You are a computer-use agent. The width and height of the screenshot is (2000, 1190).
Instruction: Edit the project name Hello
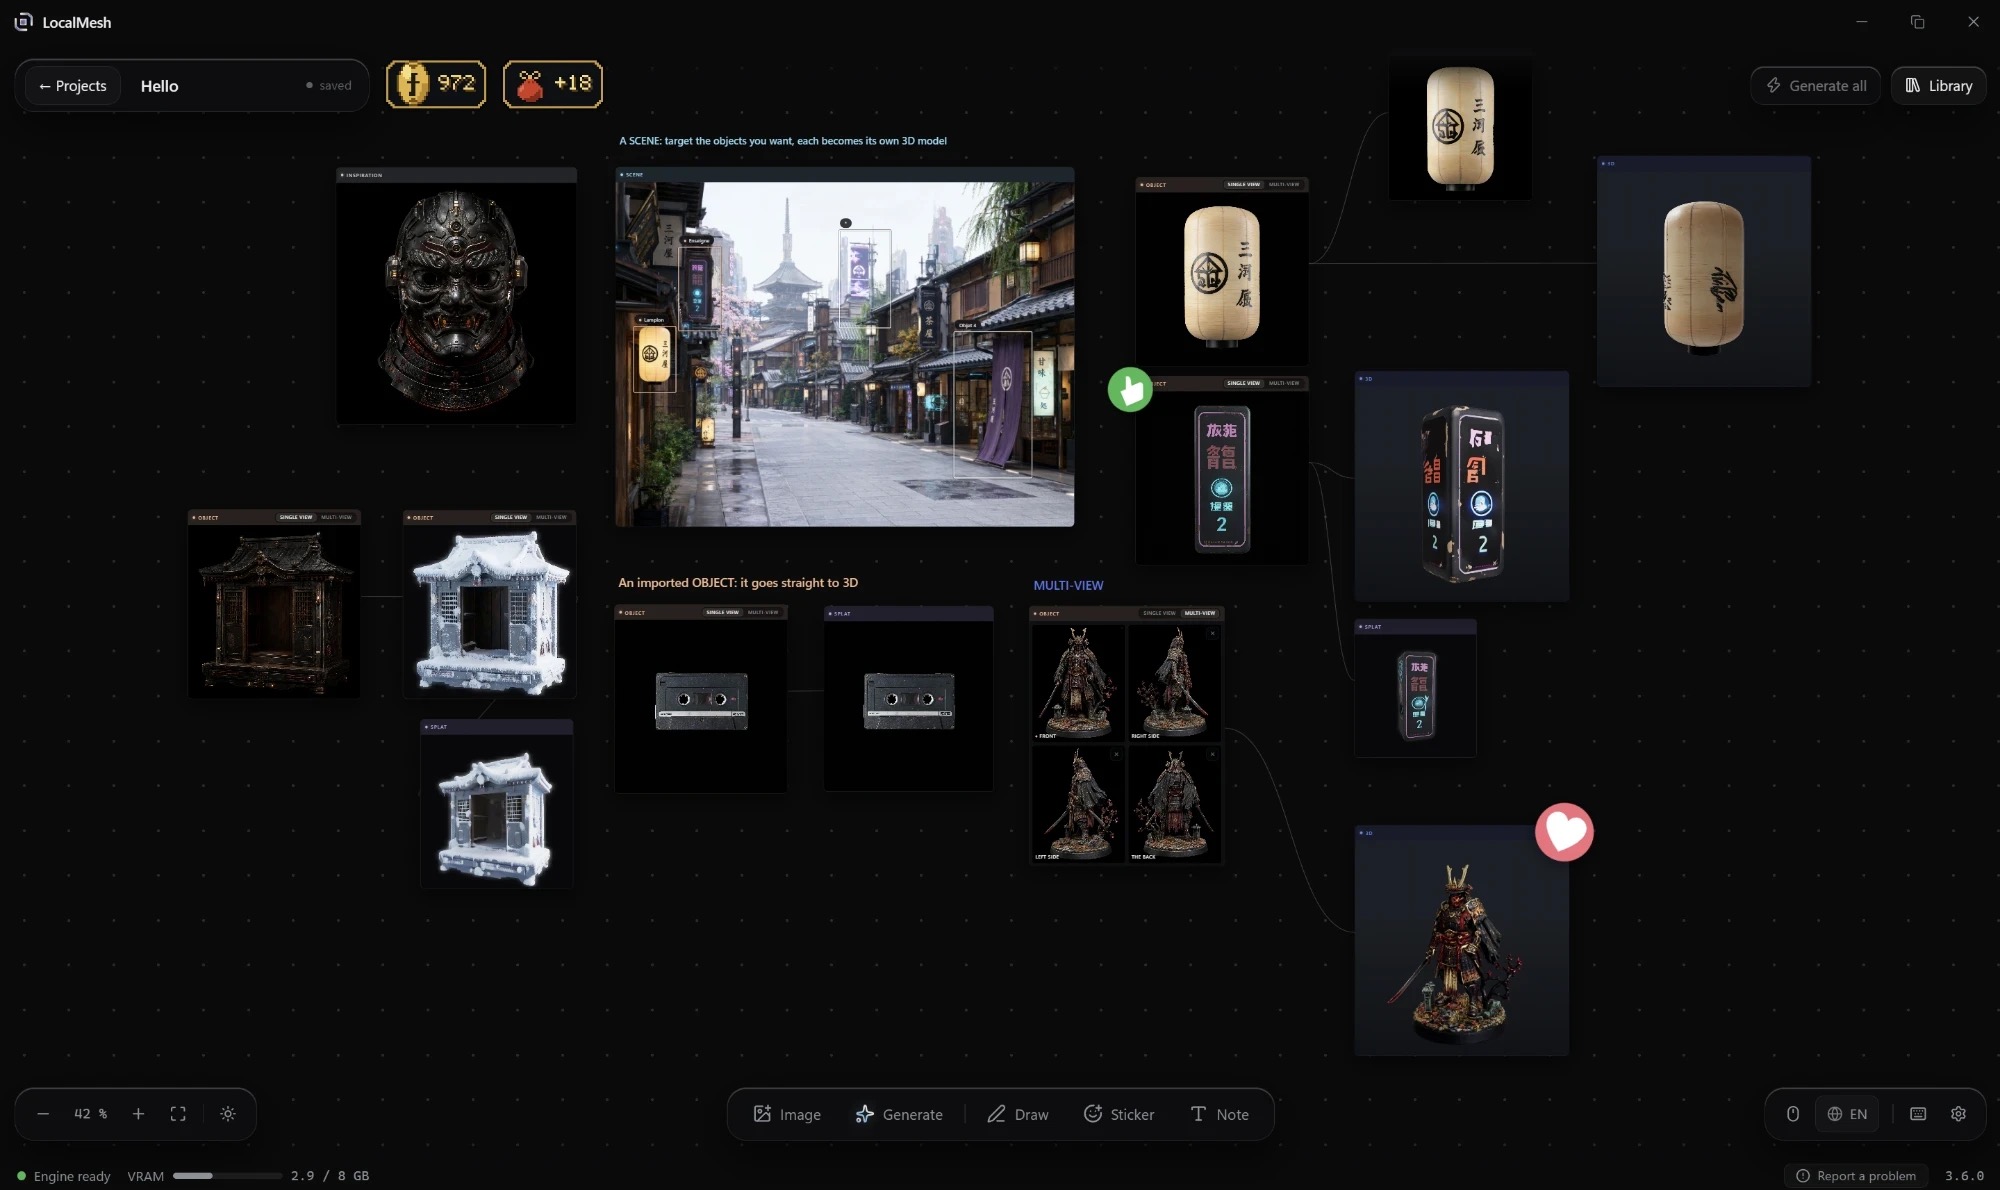(x=159, y=86)
